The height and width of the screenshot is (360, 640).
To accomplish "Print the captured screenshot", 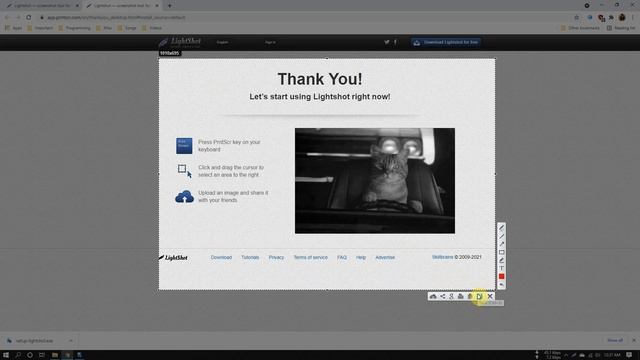I will (x=460, y=296).
